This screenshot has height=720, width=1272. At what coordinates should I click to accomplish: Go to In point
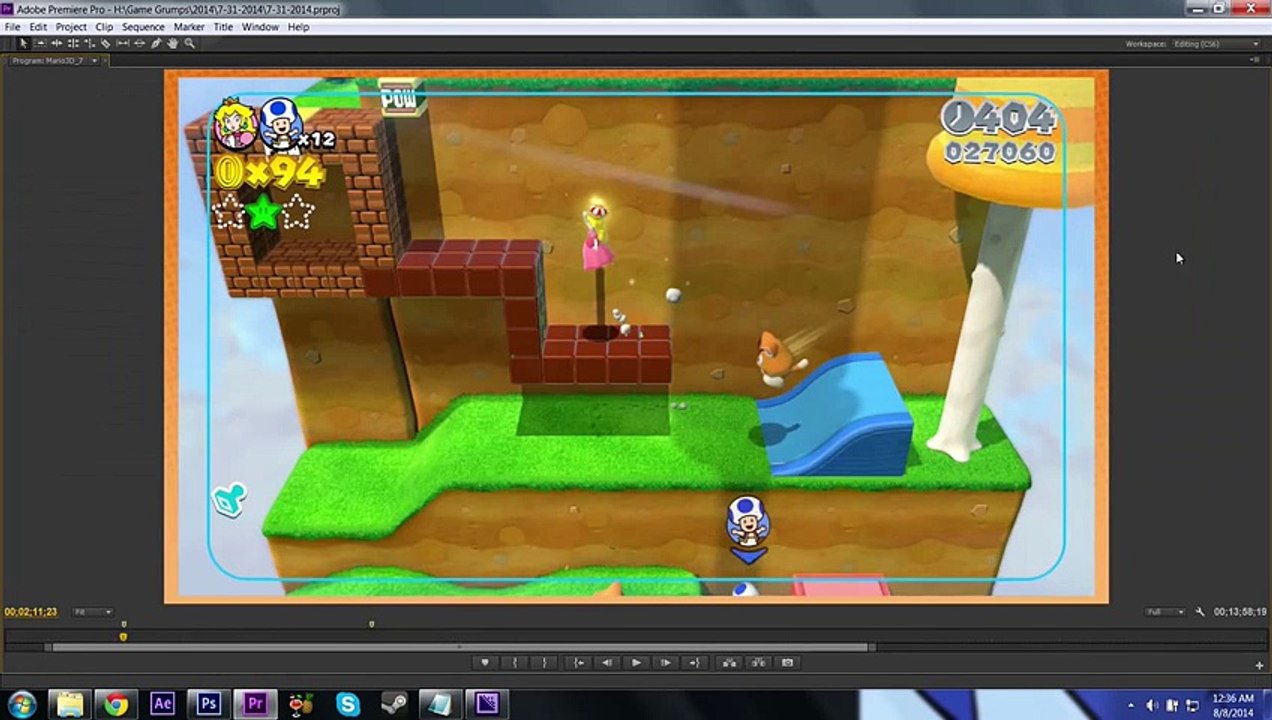(x=579, y=662)
